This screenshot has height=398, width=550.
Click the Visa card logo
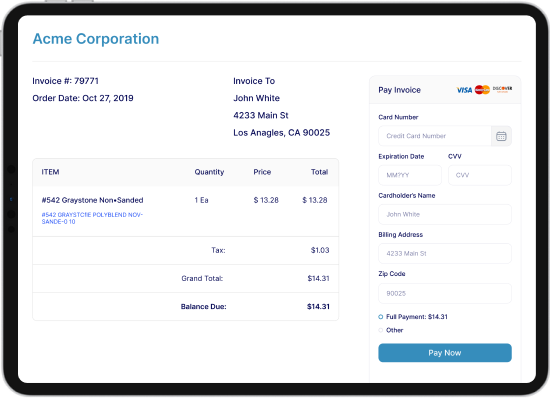click(x=464, y=90)
